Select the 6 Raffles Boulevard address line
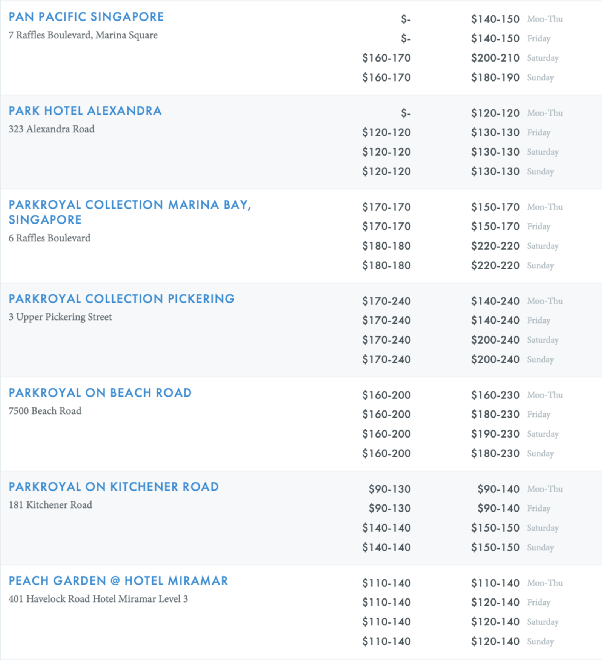Screen dimensions: 602x660 tap(50, 238)
